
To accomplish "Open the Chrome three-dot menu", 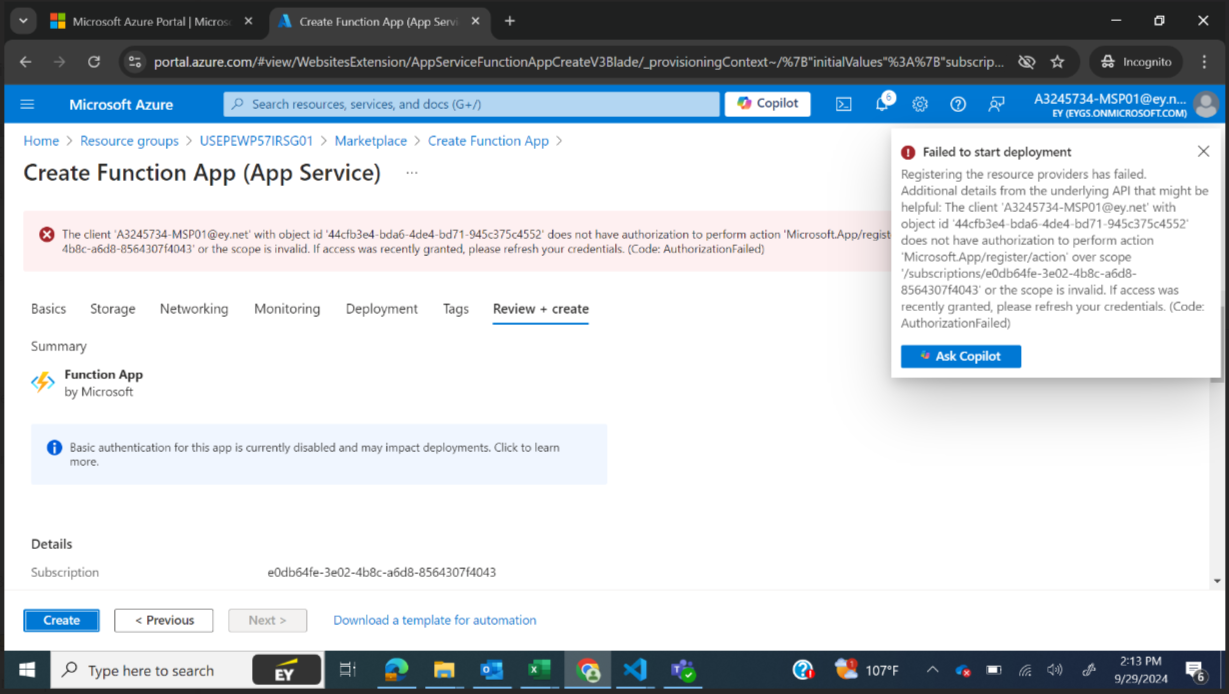I will click(1204, 62).
